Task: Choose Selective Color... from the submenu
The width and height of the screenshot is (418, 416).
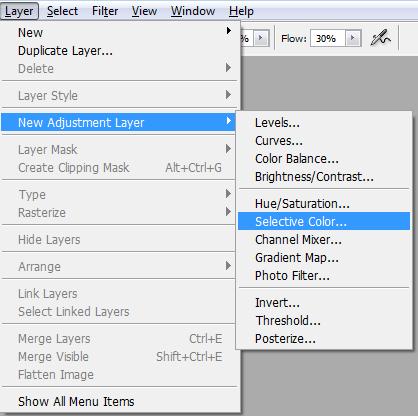Action: pyautogui.click(x=324, y=221)
